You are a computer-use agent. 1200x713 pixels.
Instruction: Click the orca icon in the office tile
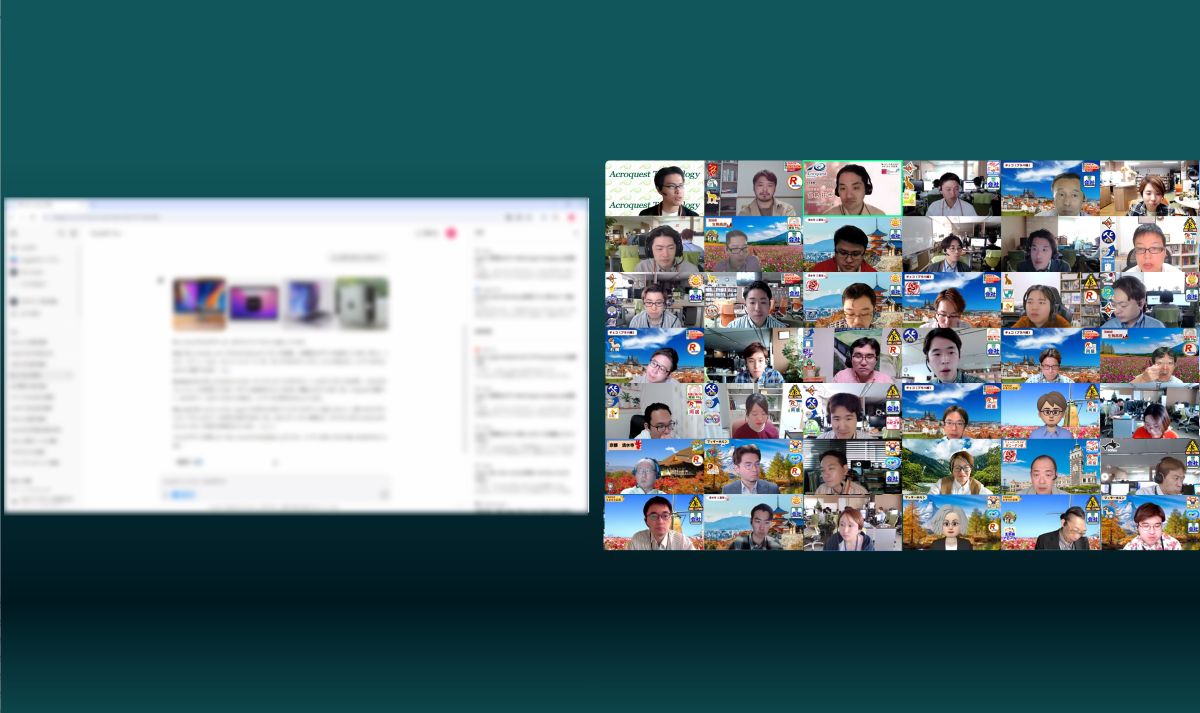point(1110,447)
